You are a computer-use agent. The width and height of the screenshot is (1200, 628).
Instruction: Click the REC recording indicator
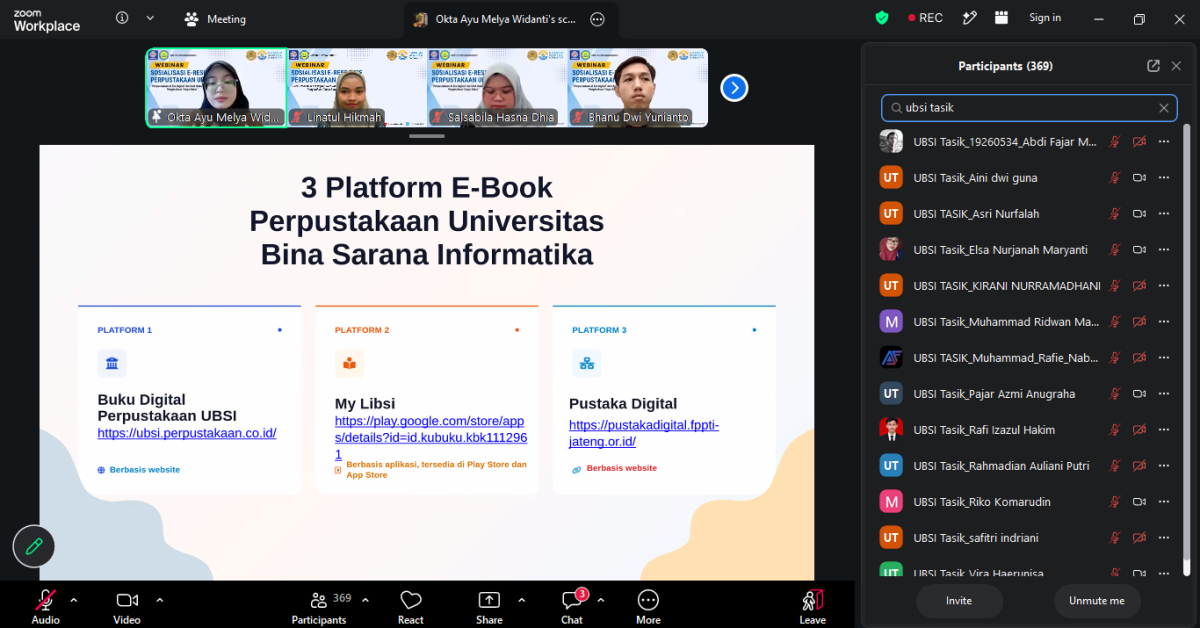coord(924,18)
